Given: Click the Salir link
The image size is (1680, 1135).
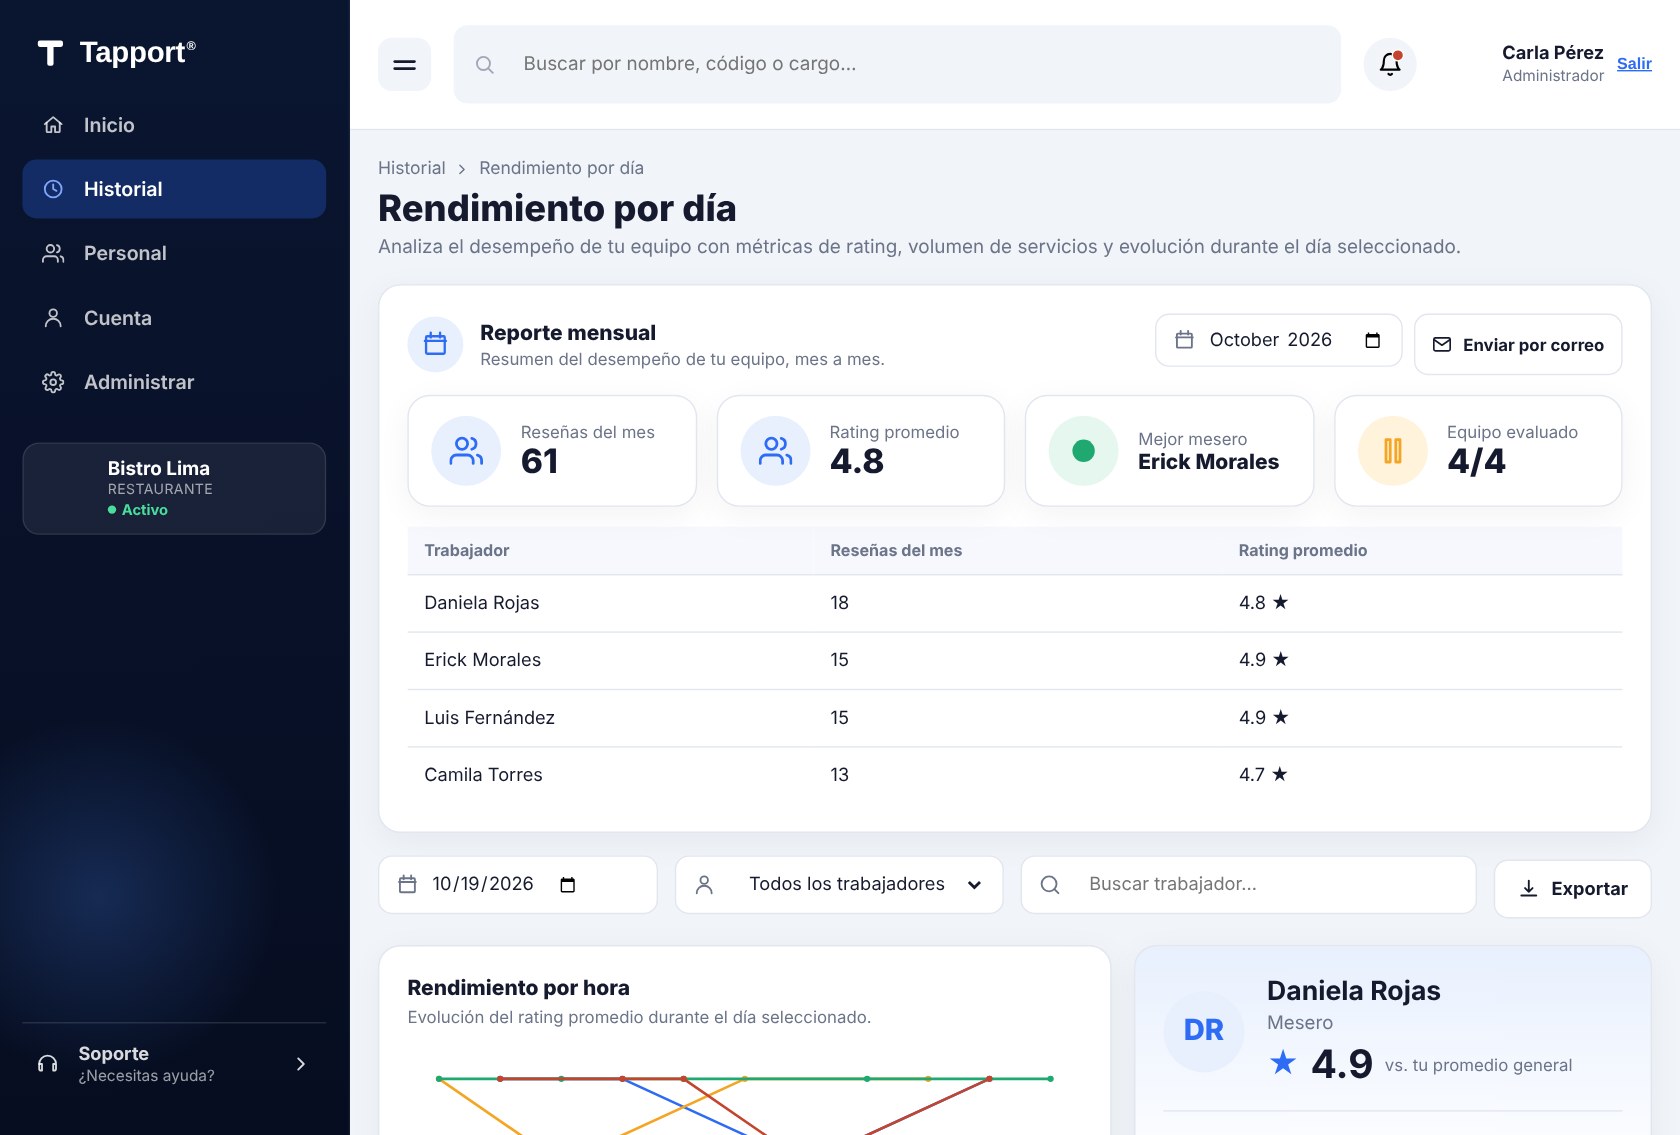Looking at the screenshot, I should pos(1634,64).
